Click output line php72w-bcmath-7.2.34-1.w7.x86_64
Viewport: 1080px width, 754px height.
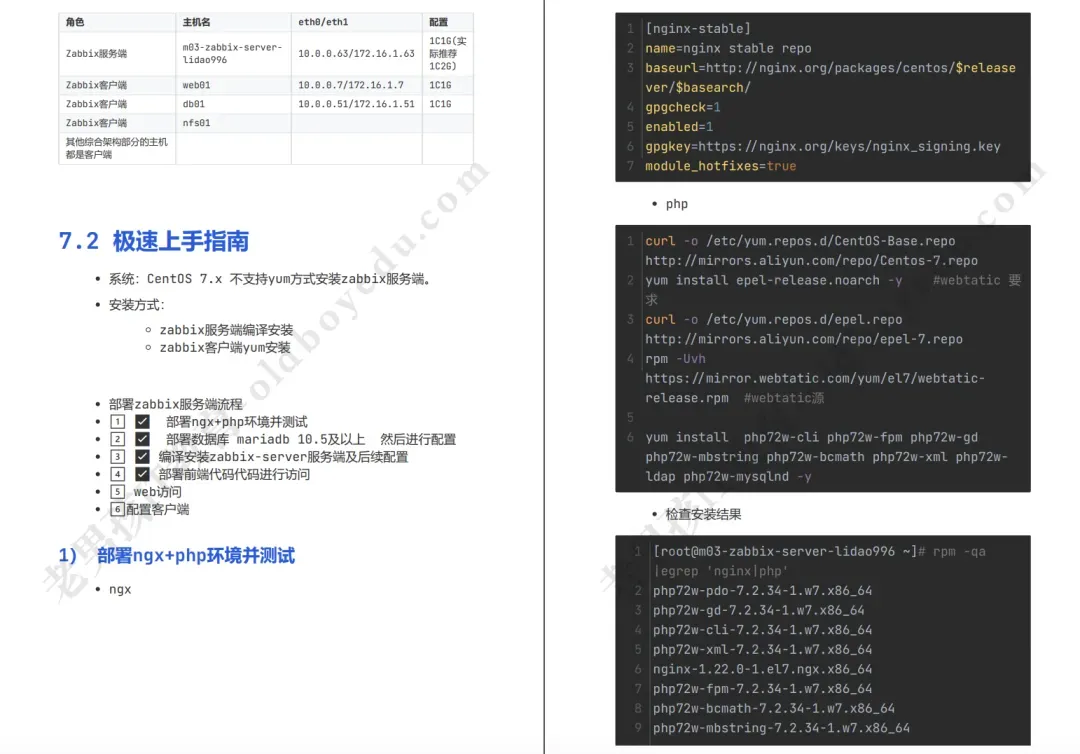coord(773,709)
